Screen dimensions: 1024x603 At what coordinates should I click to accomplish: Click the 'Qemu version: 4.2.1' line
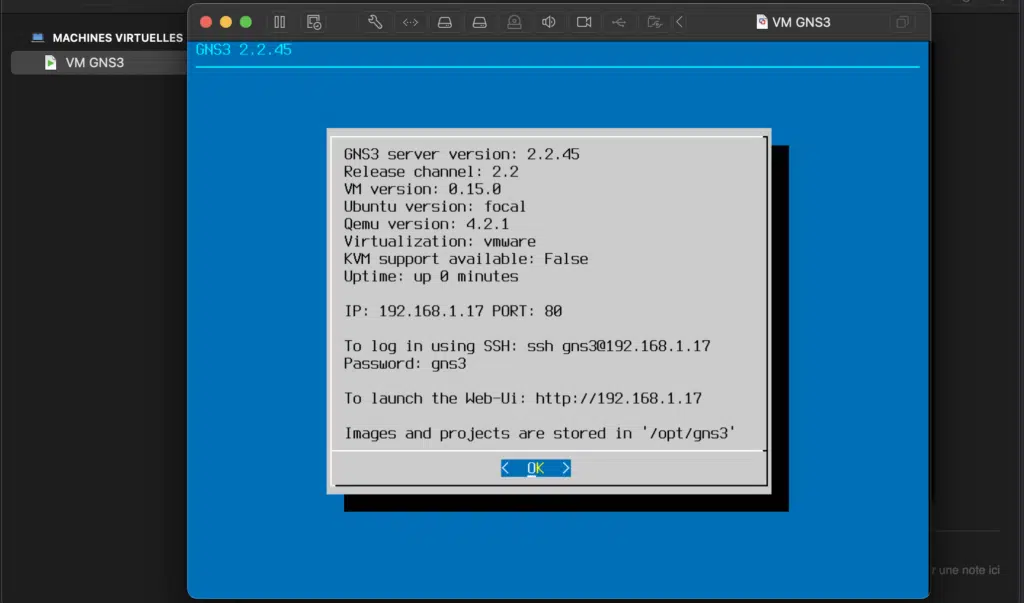pyautogui.click(x=426, y=224)
